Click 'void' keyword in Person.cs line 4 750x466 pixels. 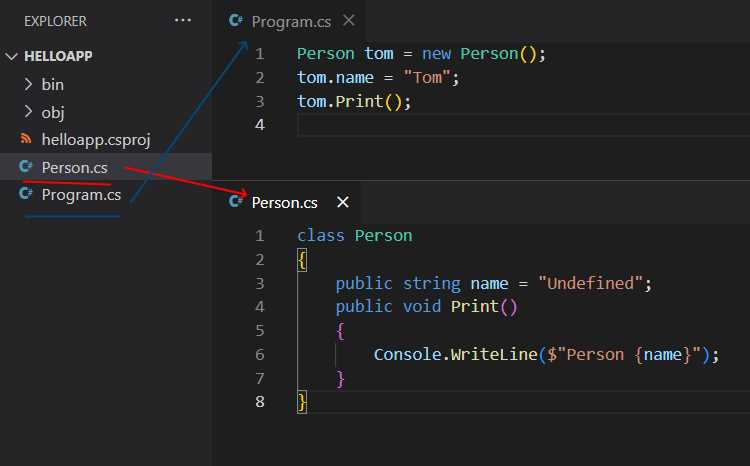pyautogui.click(x=421, y=306)
